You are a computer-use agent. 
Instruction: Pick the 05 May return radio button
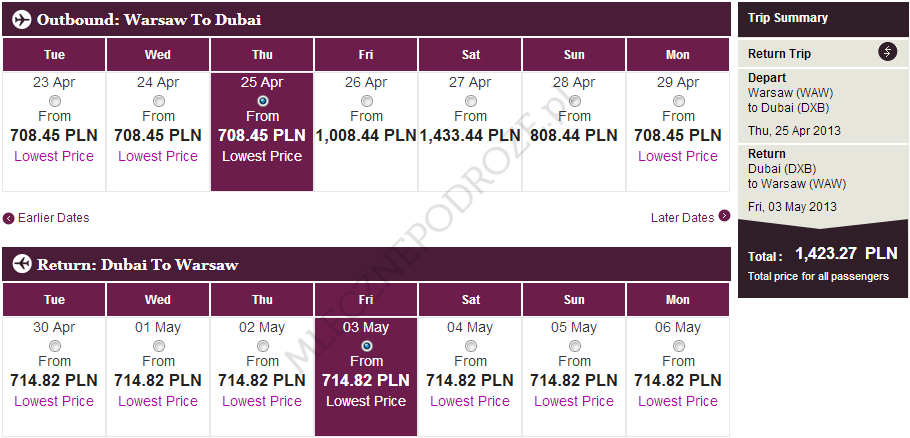[575, 346]
